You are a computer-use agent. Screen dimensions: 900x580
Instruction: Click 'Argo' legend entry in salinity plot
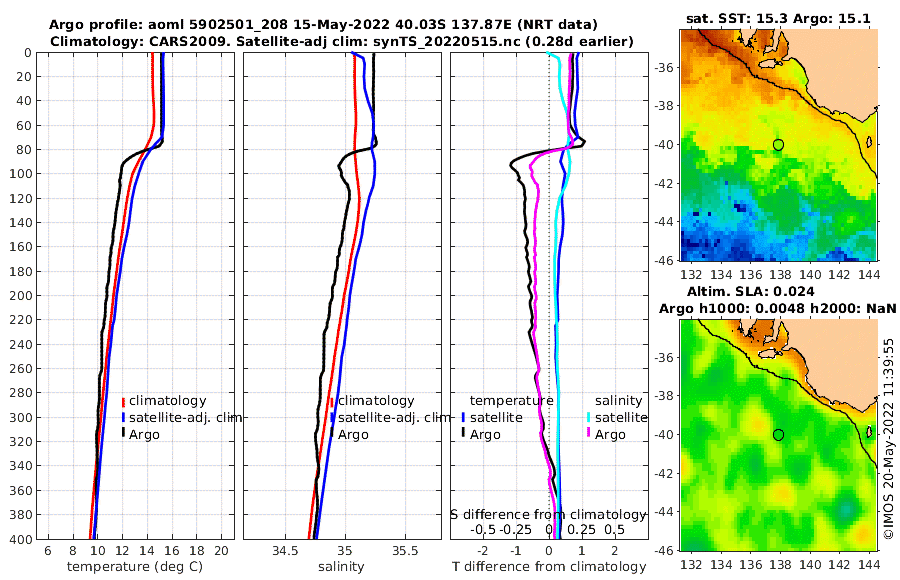(353, 435)
